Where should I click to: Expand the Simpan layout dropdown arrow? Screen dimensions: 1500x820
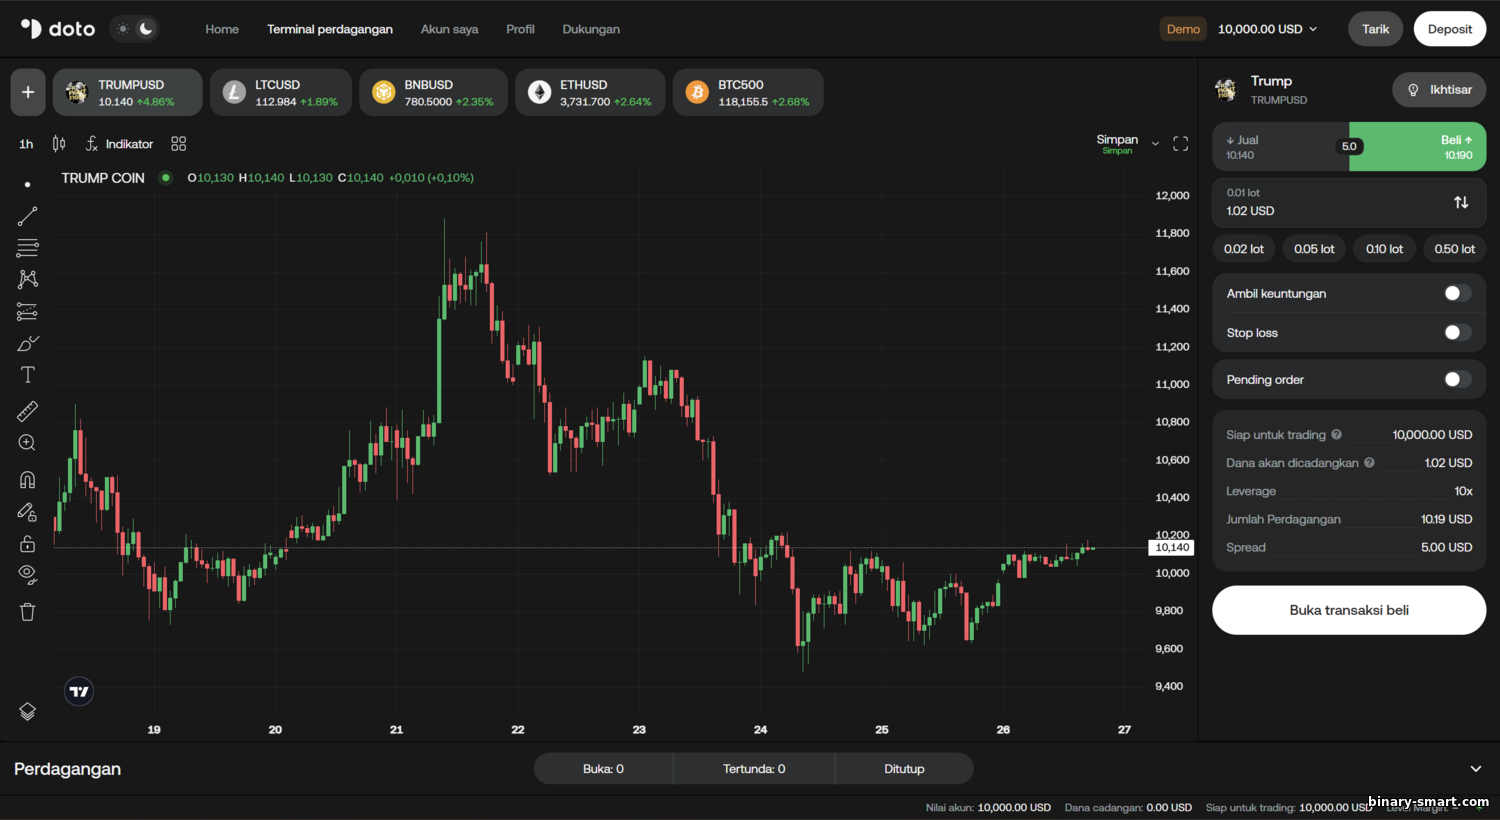point(1155,144)
